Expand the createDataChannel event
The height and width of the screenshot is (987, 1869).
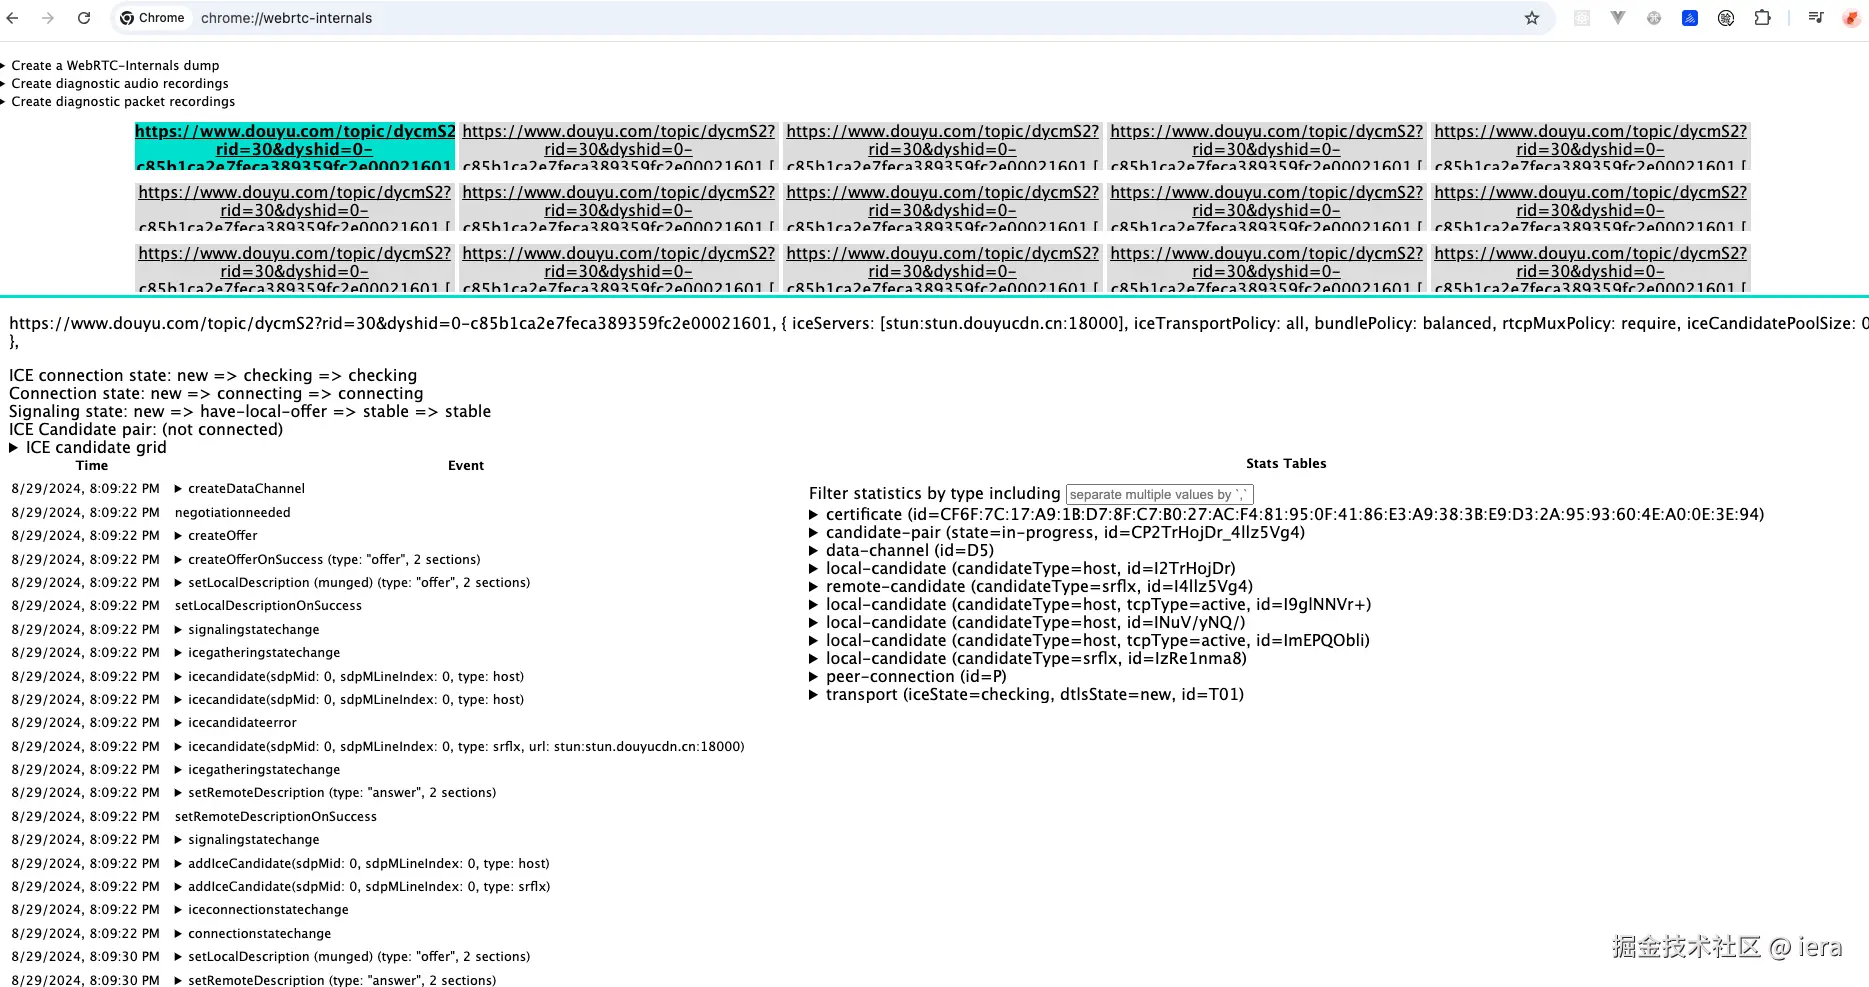[240, 489]
